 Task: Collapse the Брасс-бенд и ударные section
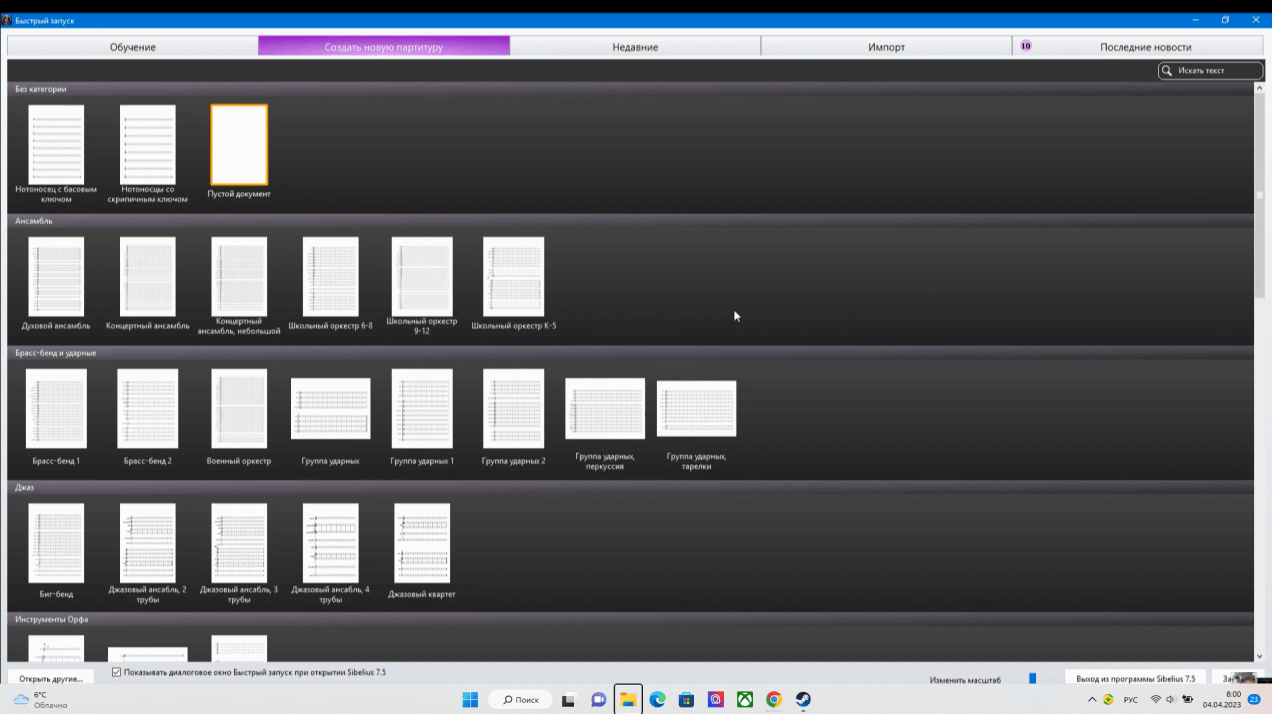(56, 353)
